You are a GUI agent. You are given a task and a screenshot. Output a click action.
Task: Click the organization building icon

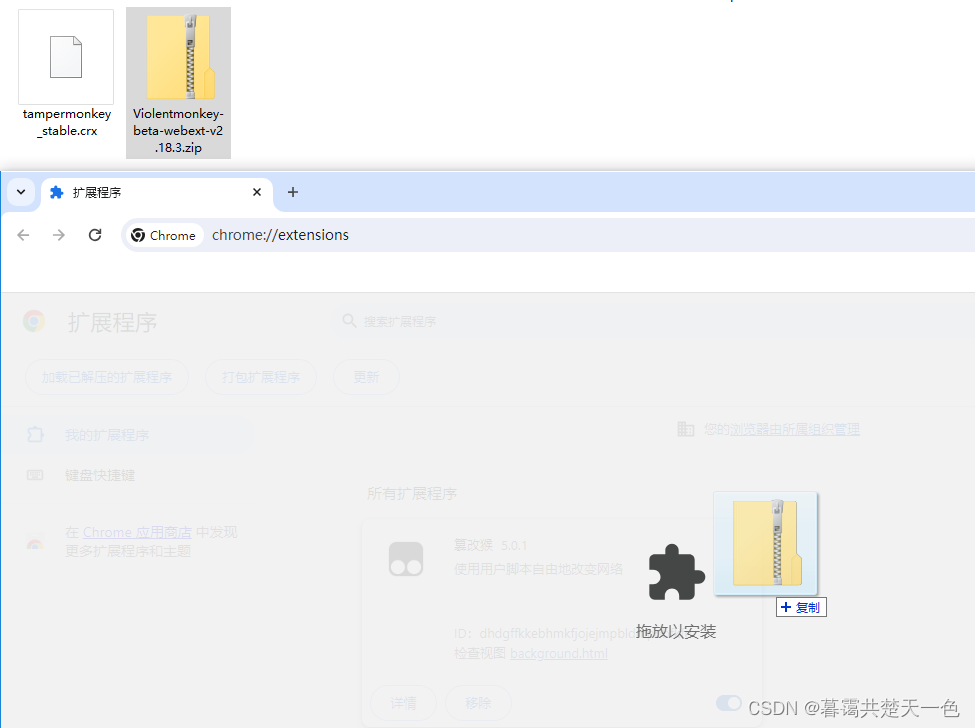click(685, 429)
